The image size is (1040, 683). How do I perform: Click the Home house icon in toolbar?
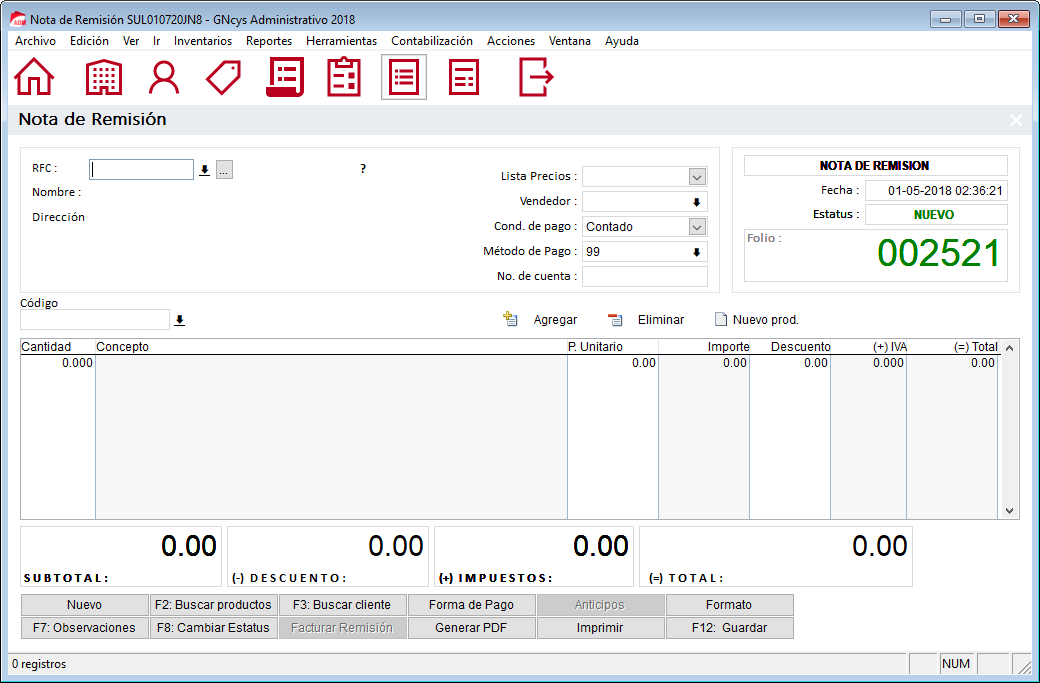click(x=34, y=77)
